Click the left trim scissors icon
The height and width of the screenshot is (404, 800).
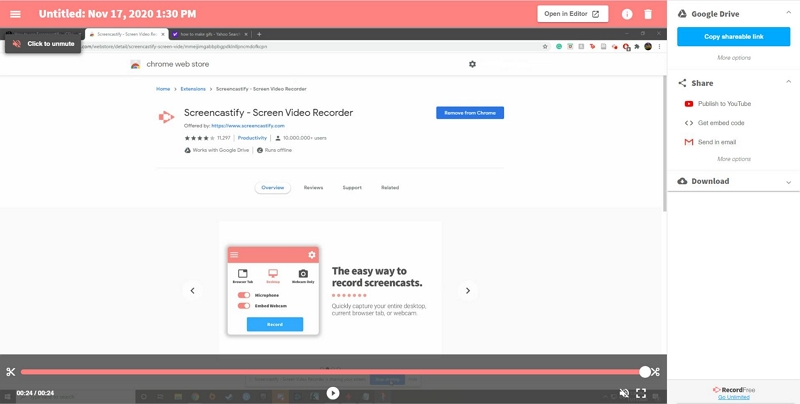(x=11, y=372)
